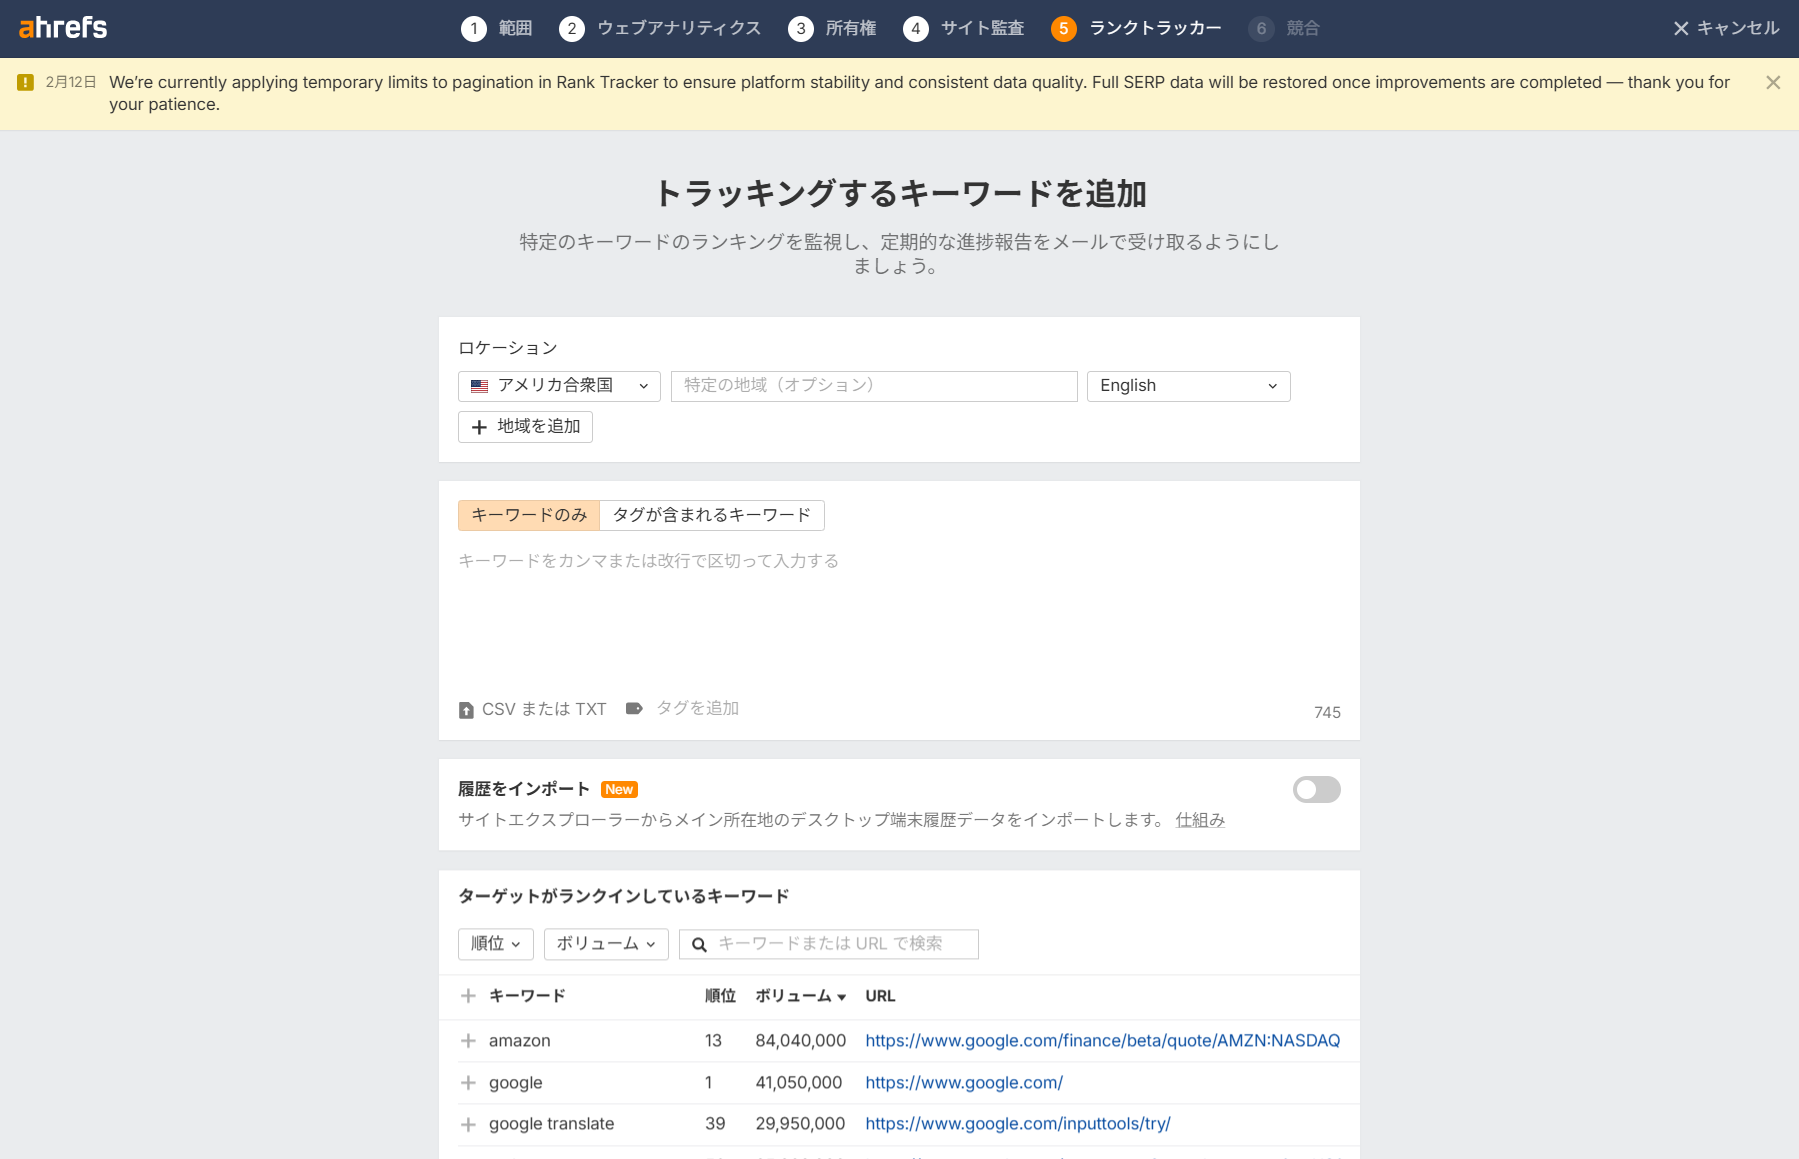Screen dimensions: 1799x1159
Task: Click the CSV または TXT upload icon
Action: click(466, 709)
